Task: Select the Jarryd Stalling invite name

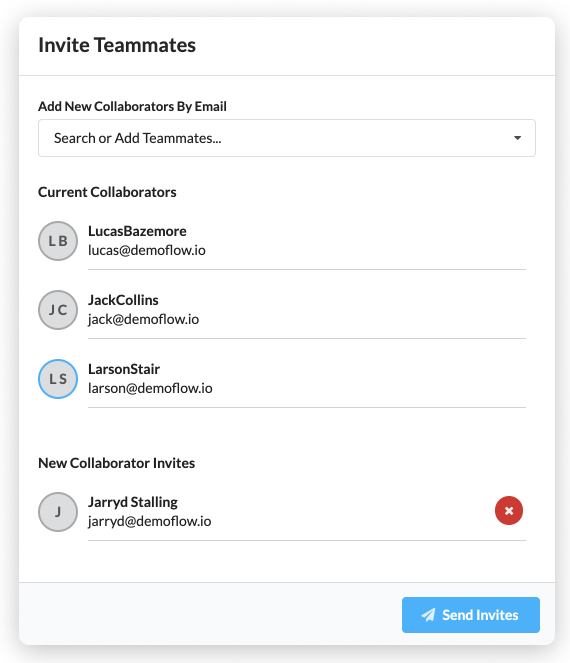Action: (x=133, y=502)
